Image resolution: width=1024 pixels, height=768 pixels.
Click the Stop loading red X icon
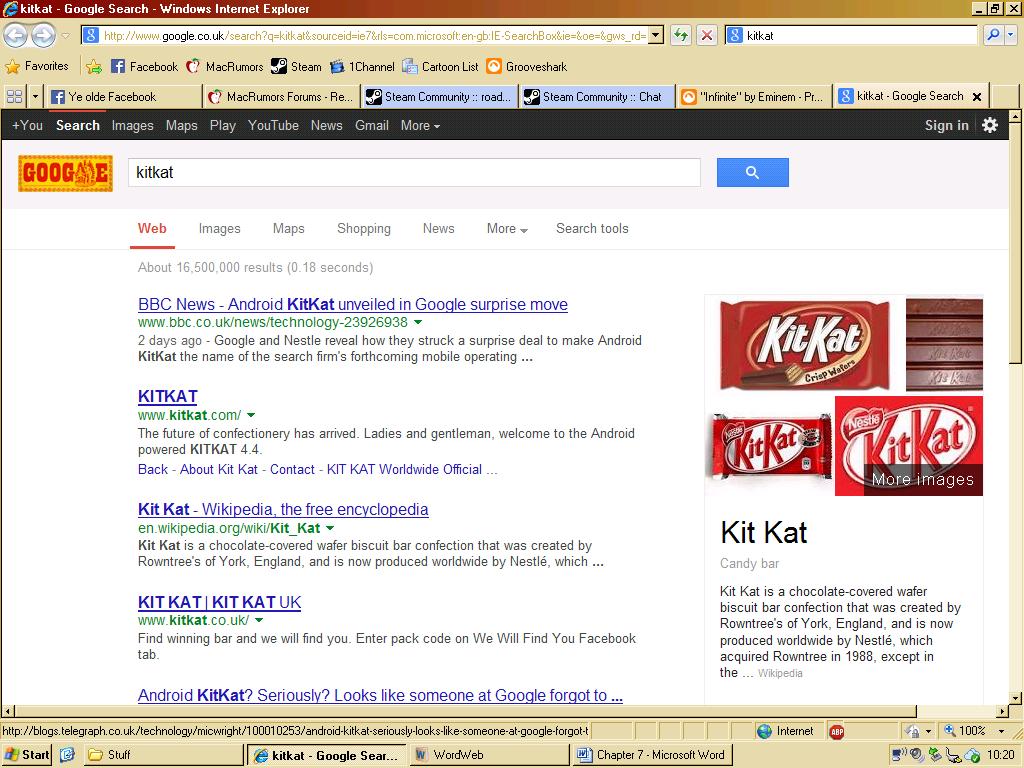pyautogui.click(x=707, y=35)
